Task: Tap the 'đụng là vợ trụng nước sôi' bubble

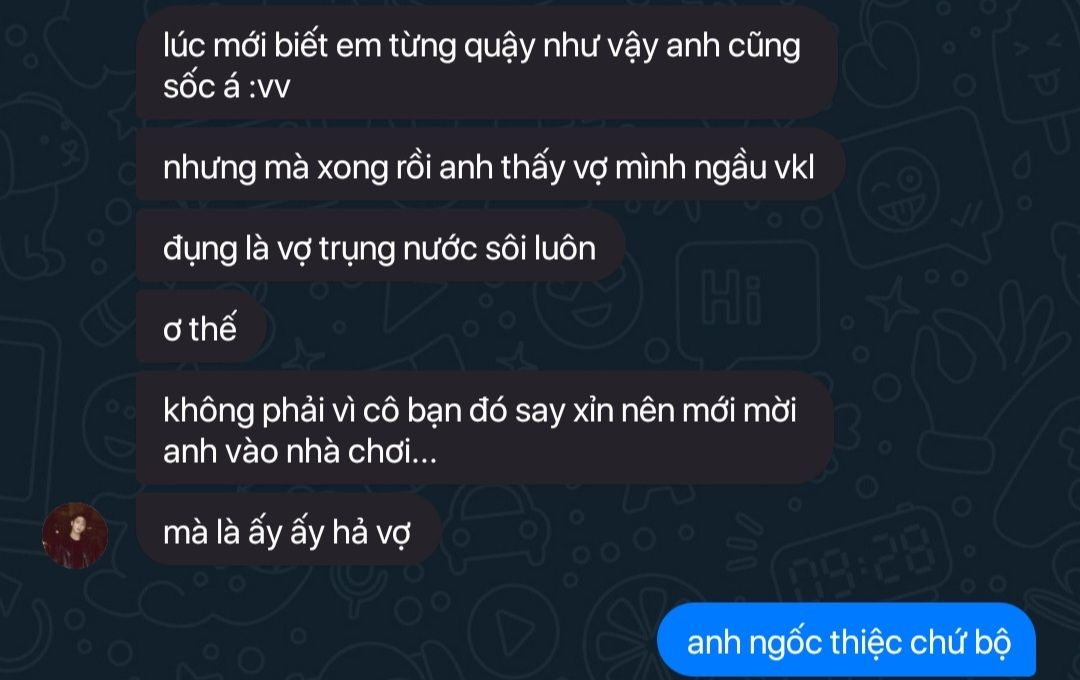Action: pos(380,248)
